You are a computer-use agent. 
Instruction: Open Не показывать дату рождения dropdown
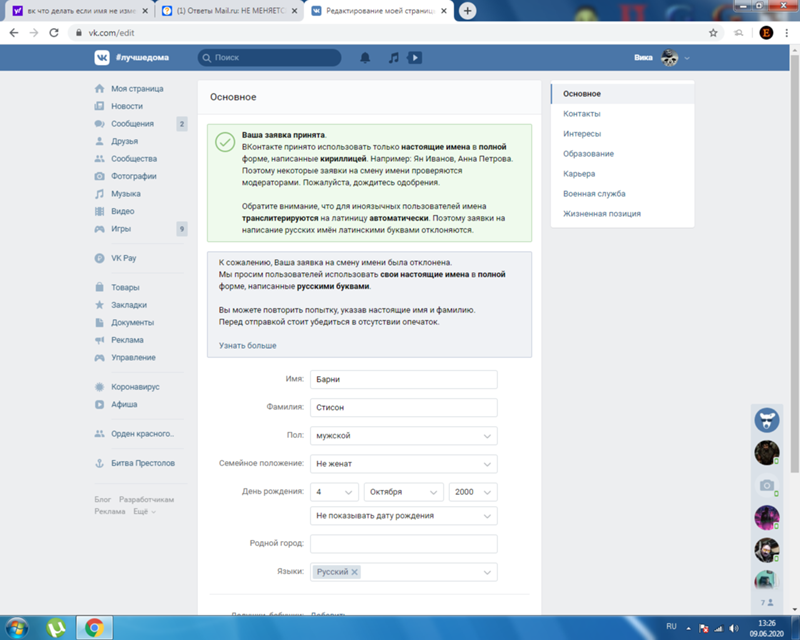(x=404, y=516)
